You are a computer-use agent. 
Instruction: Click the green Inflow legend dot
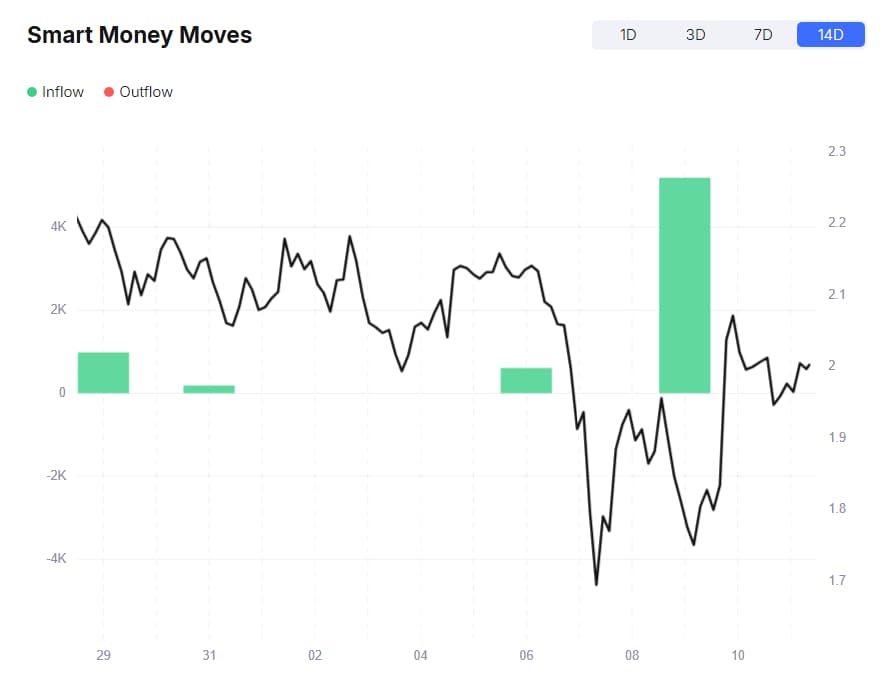click(32, 92)
